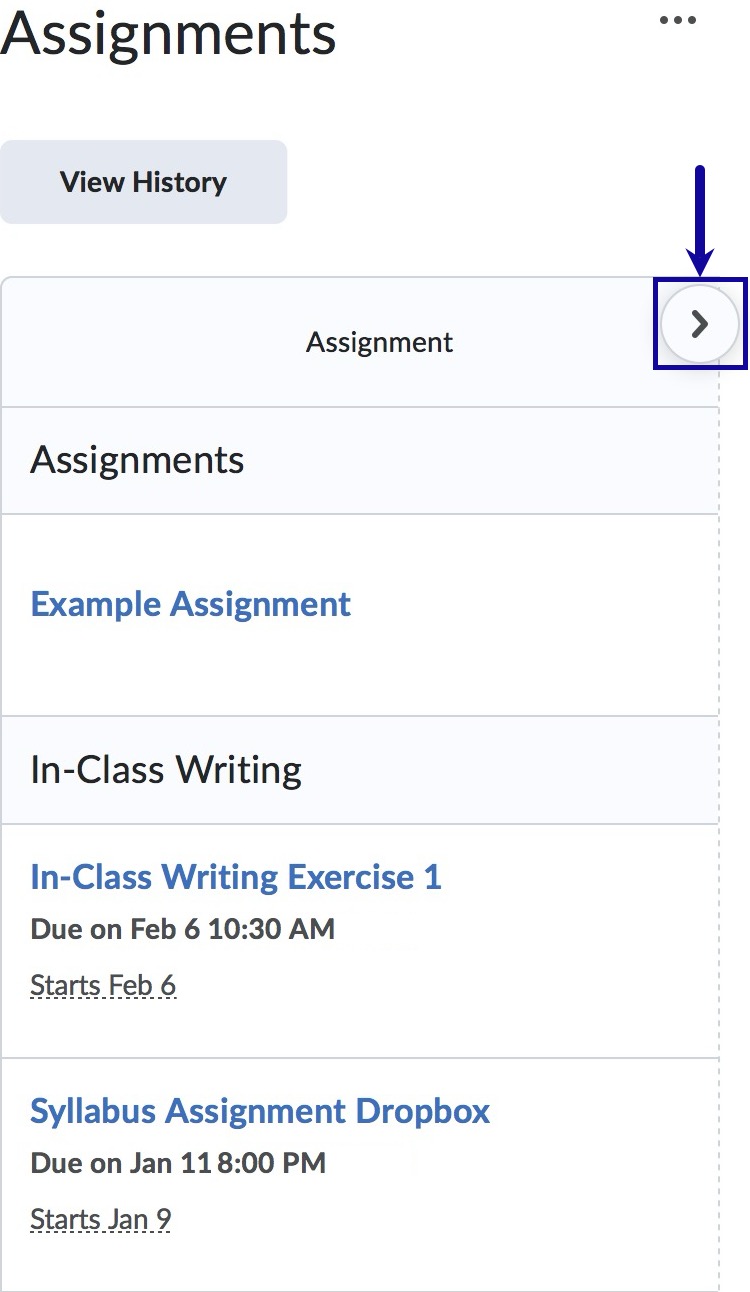Expand the In-Class Writing category row

click(164, 769)
